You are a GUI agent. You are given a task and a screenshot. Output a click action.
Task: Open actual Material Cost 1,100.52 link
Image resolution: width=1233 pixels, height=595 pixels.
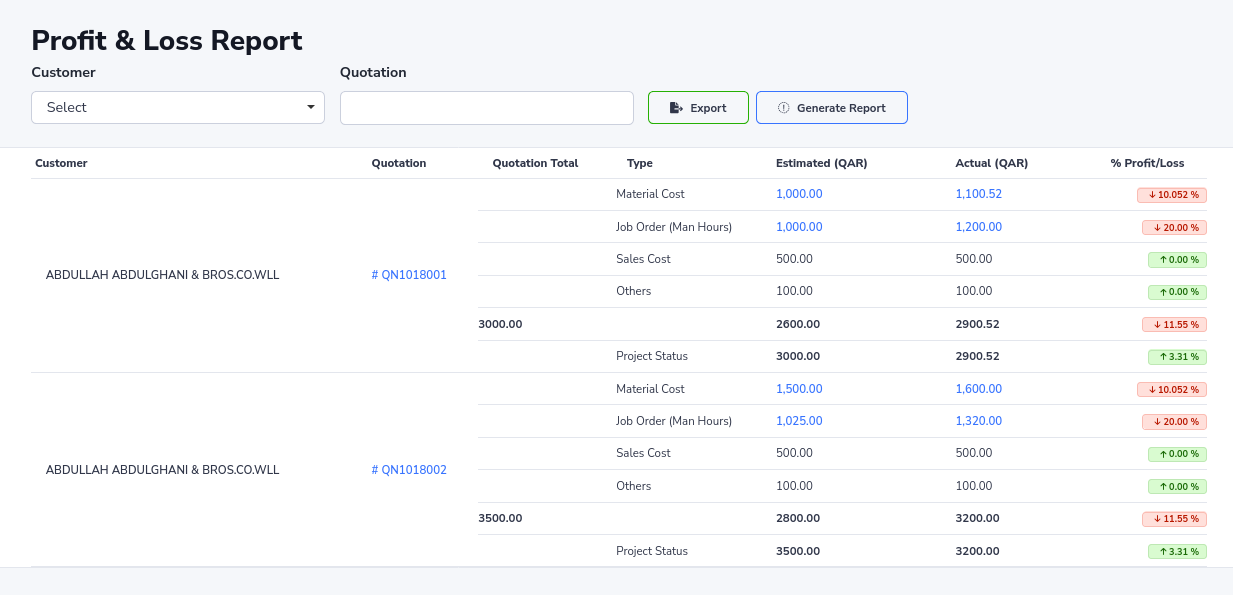[x=979, y=194]
